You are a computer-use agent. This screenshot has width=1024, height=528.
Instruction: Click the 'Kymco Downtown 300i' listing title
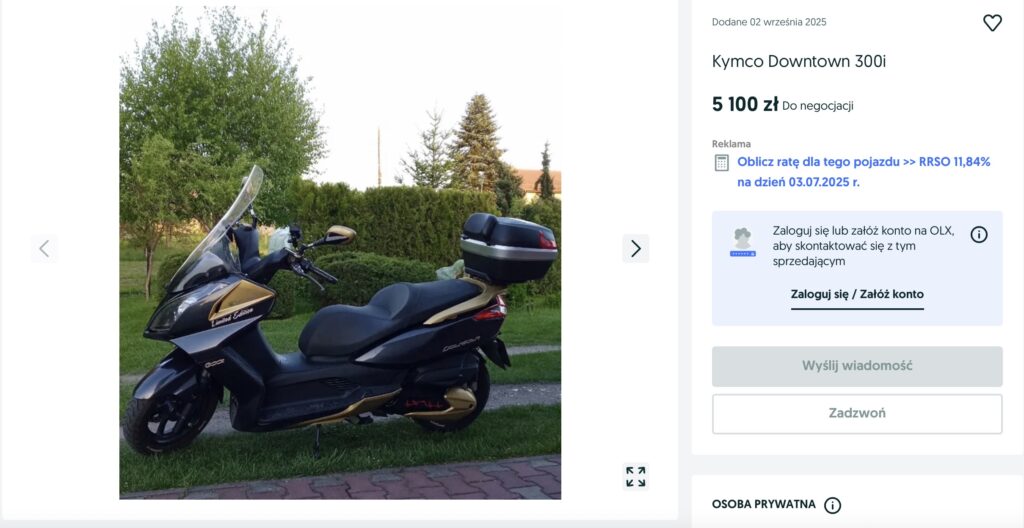click(799, 61)
